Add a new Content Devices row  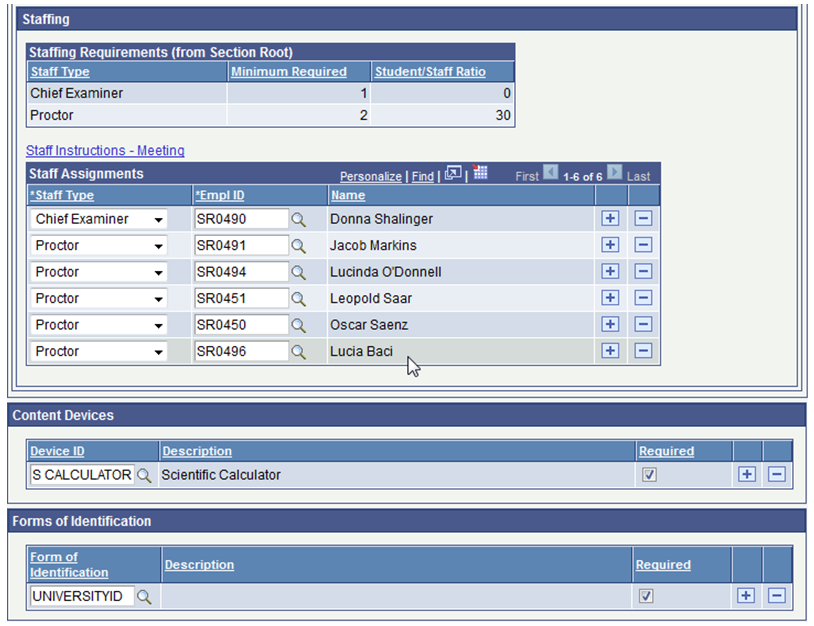point(746,475)
